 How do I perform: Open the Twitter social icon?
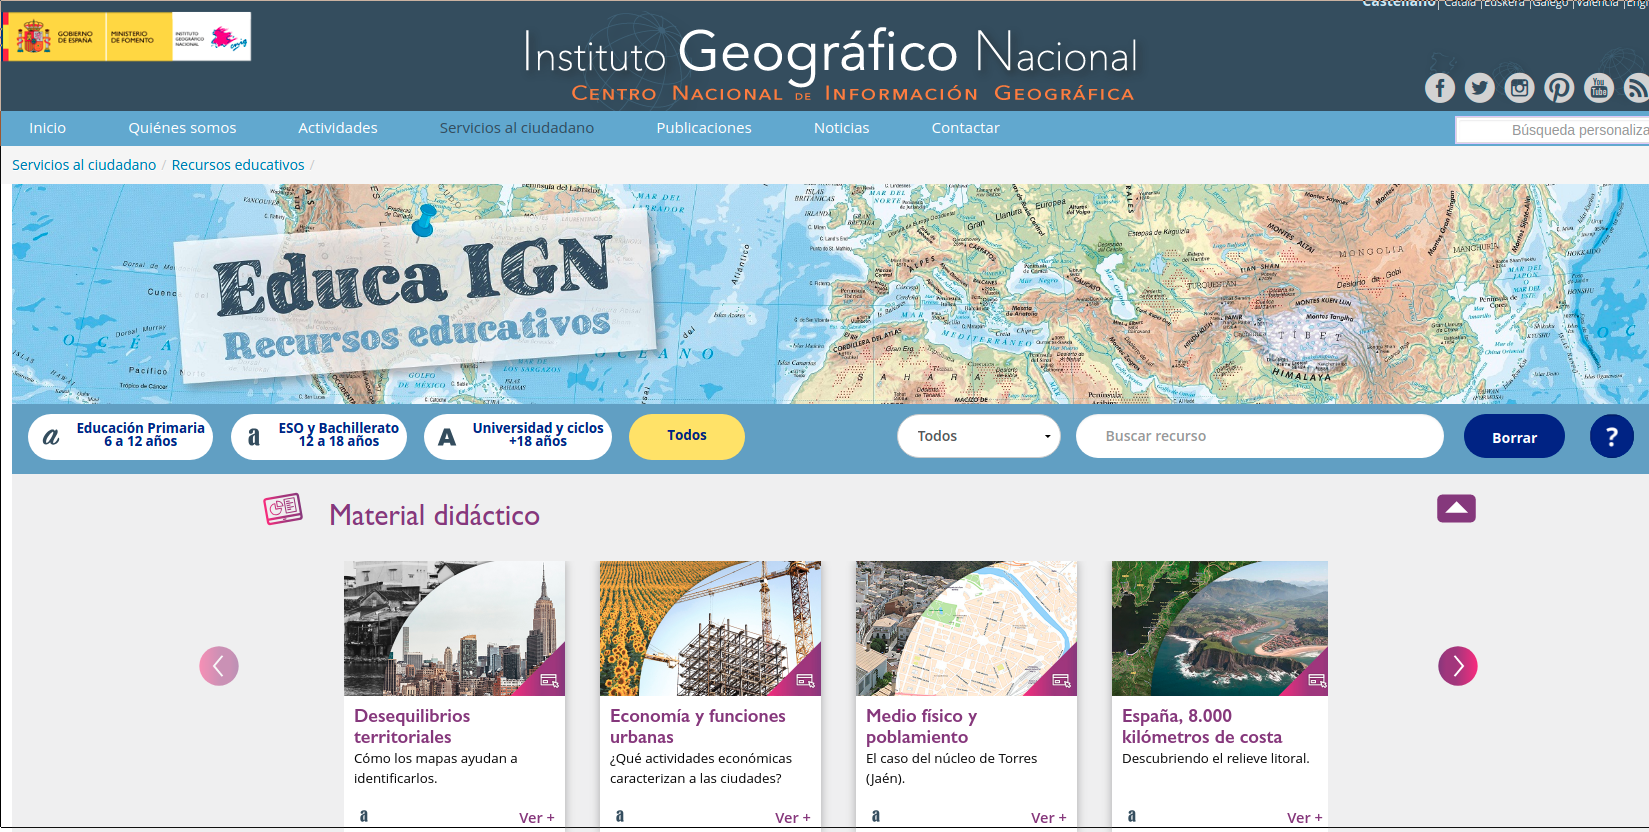pyautogui.click(x=1480, y=88)
